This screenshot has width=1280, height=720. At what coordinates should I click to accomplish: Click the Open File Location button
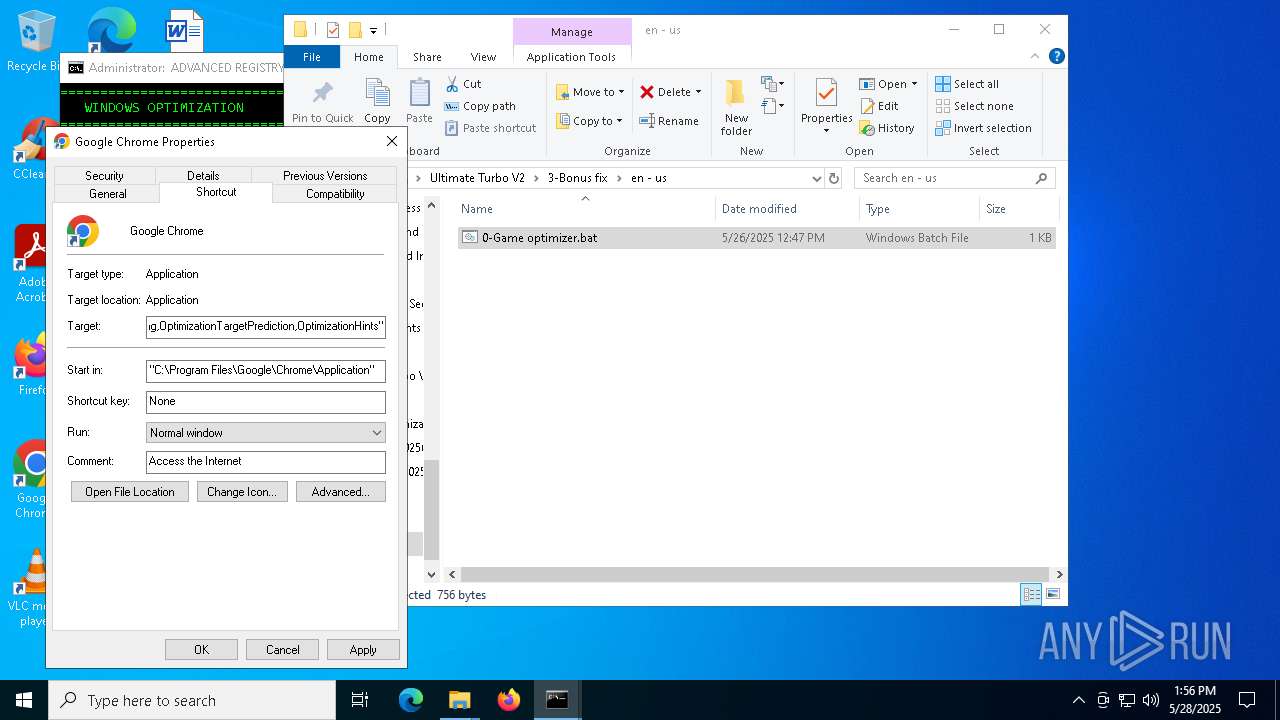pyautogui.click(x=130, y=492)
